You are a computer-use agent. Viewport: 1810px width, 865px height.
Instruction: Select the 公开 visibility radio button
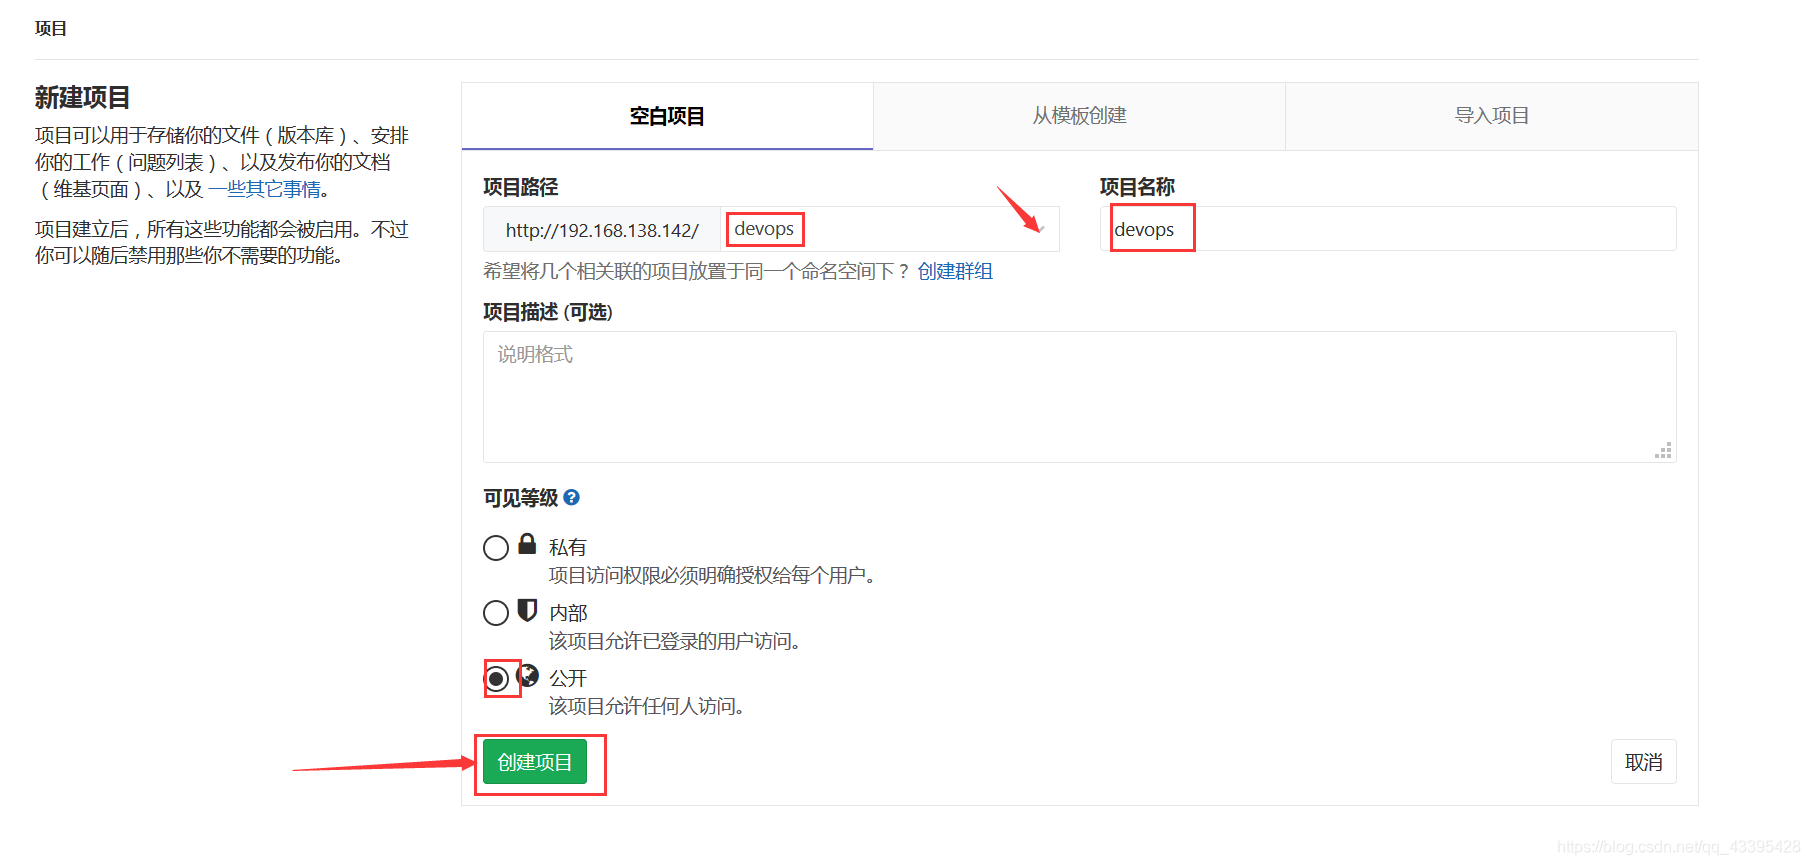496,679
